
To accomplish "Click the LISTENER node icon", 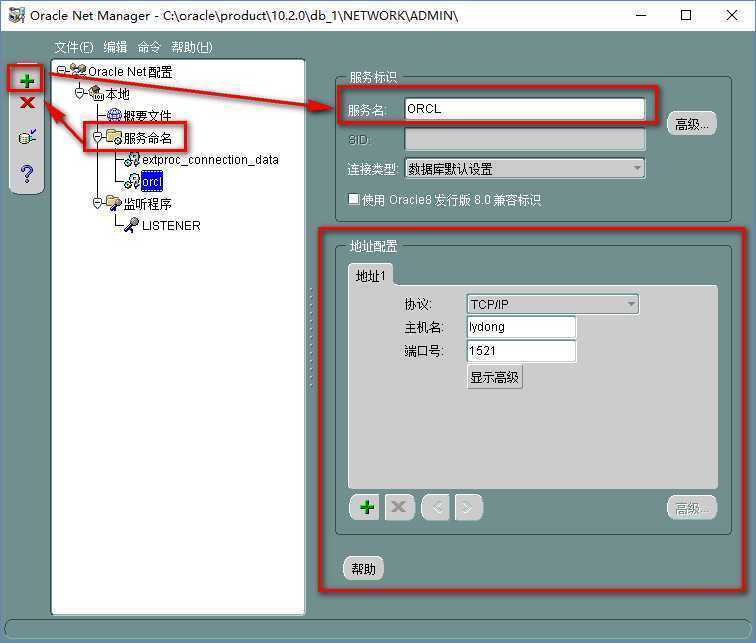I will 132,225.
